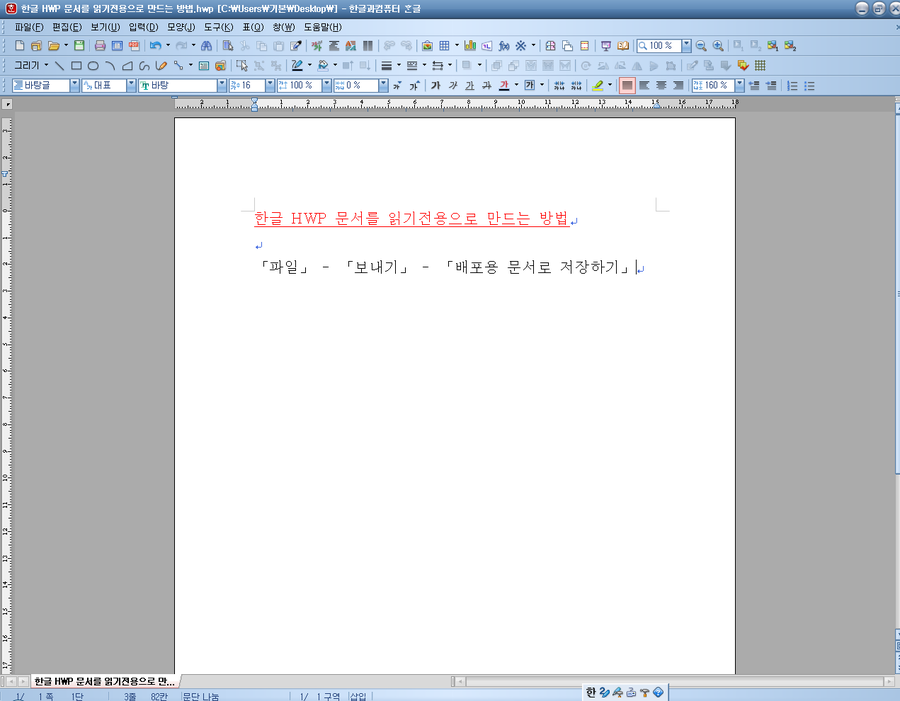The width and height of the screenshot is (900, 701).
Task: Open the 도움말(H) menu
Action: pos(323,27)
